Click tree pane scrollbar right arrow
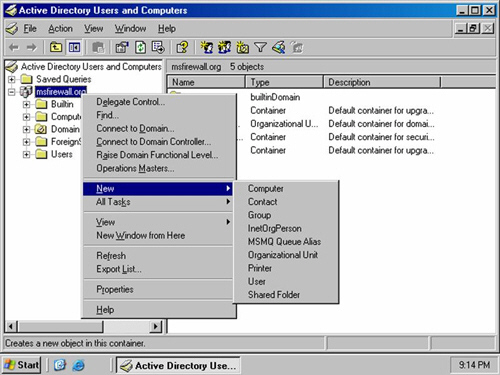Viewport: 500px width, 375px height. (155, 326)
